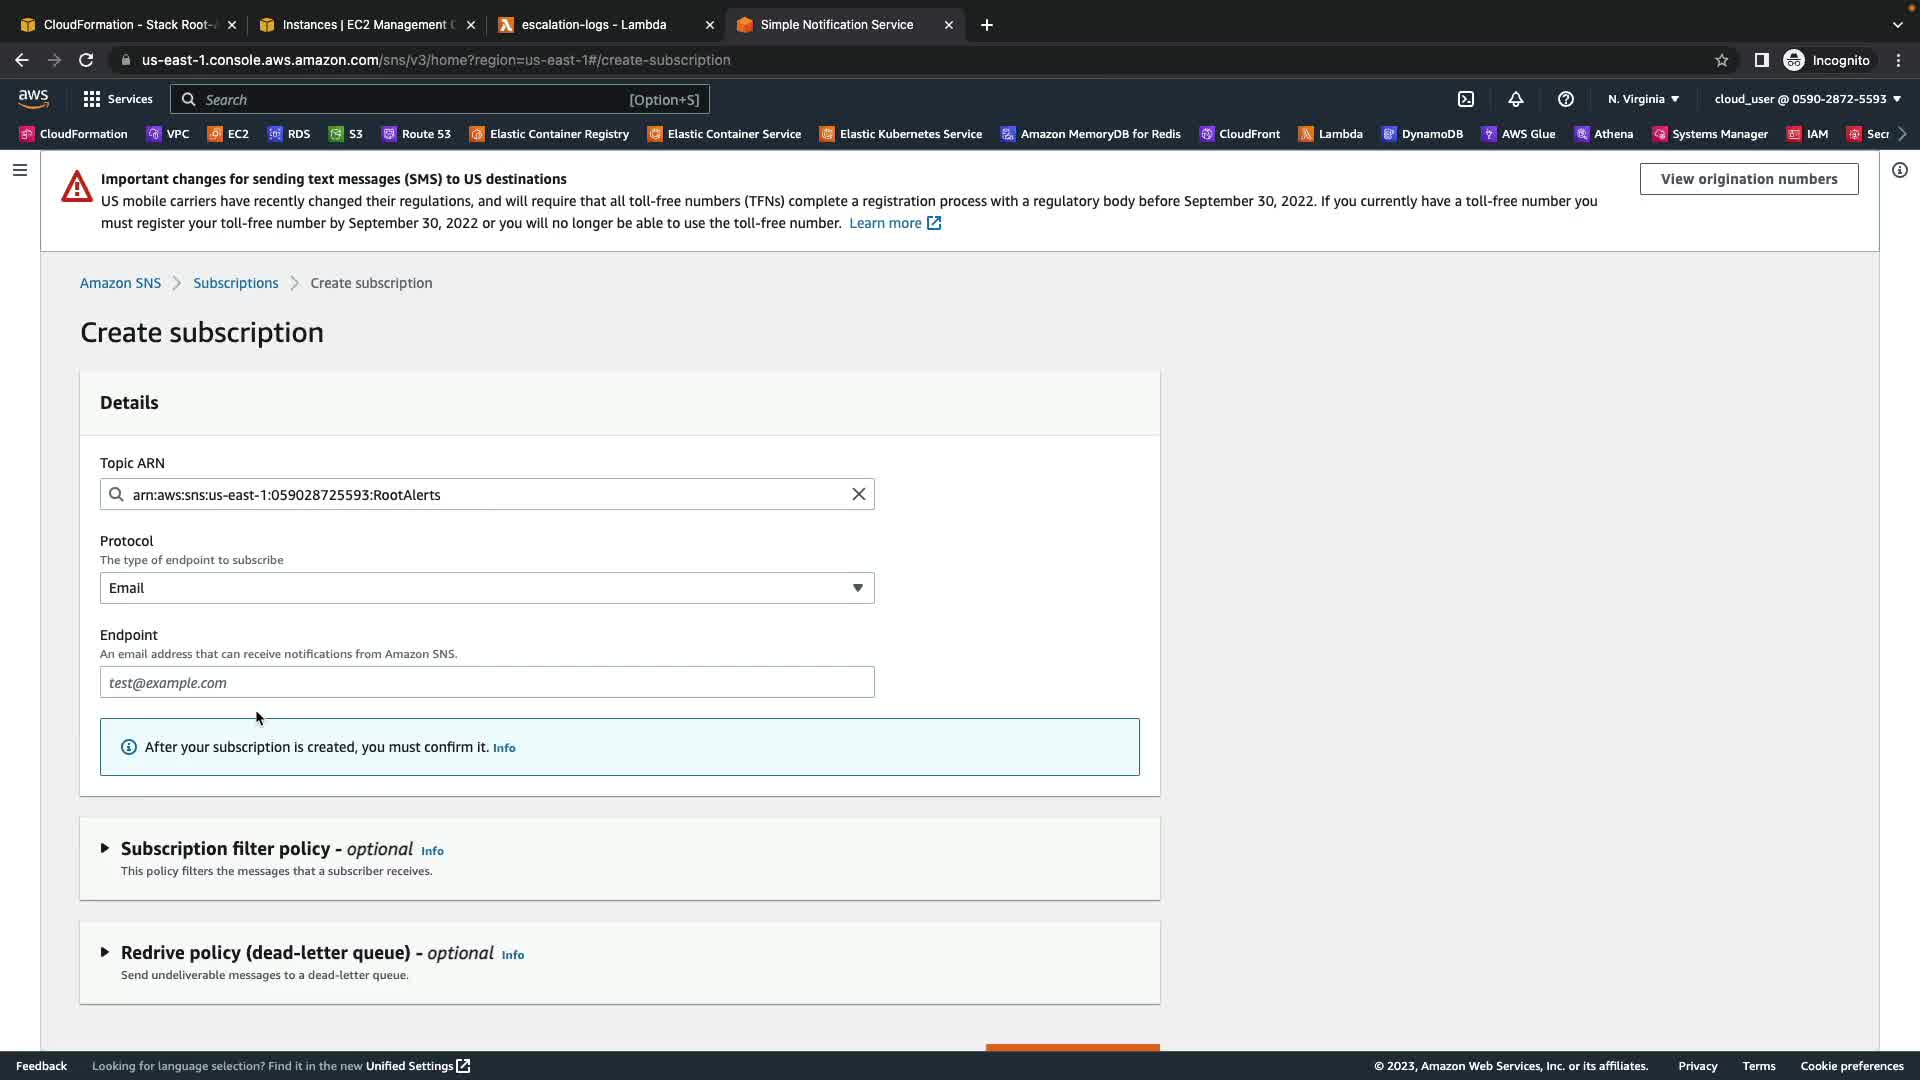Go to Subscriptions breadcrumb link
The width and height of the screenshot is (1920, 1080).
coord(236,283)
